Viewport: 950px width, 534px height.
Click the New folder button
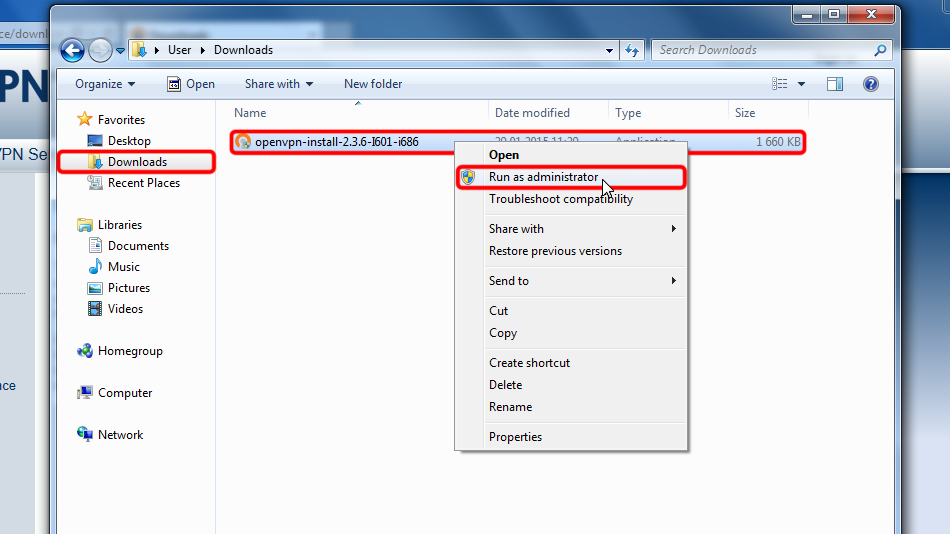coord(373,84)
